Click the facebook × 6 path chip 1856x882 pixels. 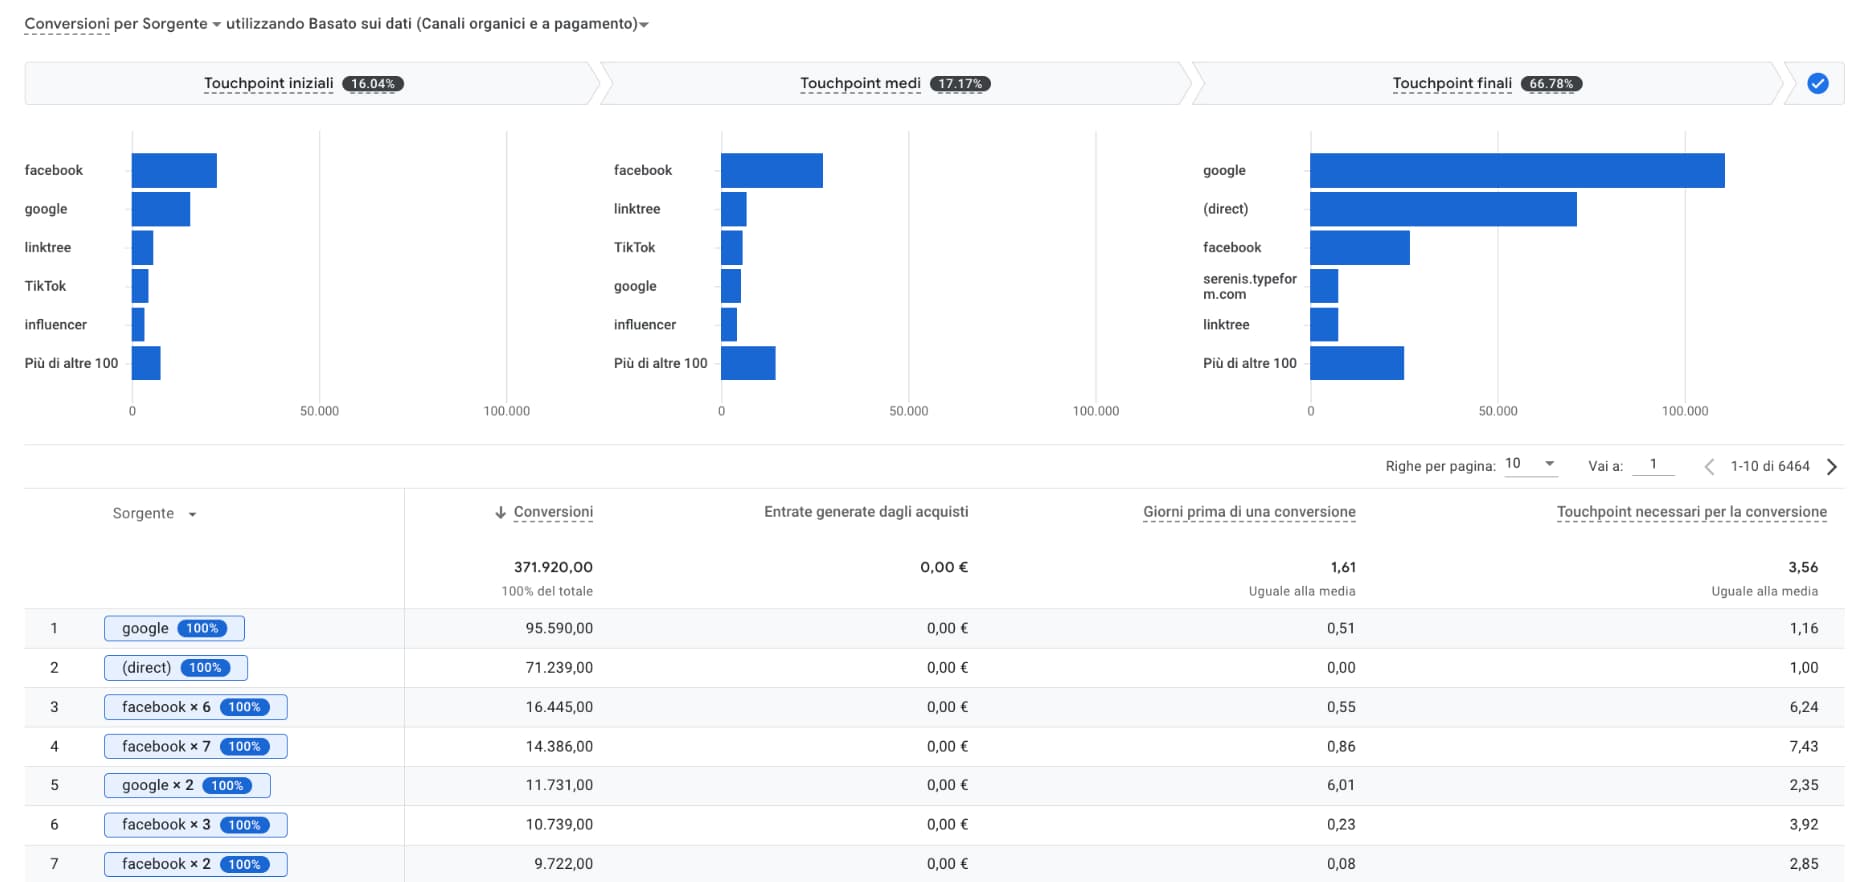pos(195,707)
